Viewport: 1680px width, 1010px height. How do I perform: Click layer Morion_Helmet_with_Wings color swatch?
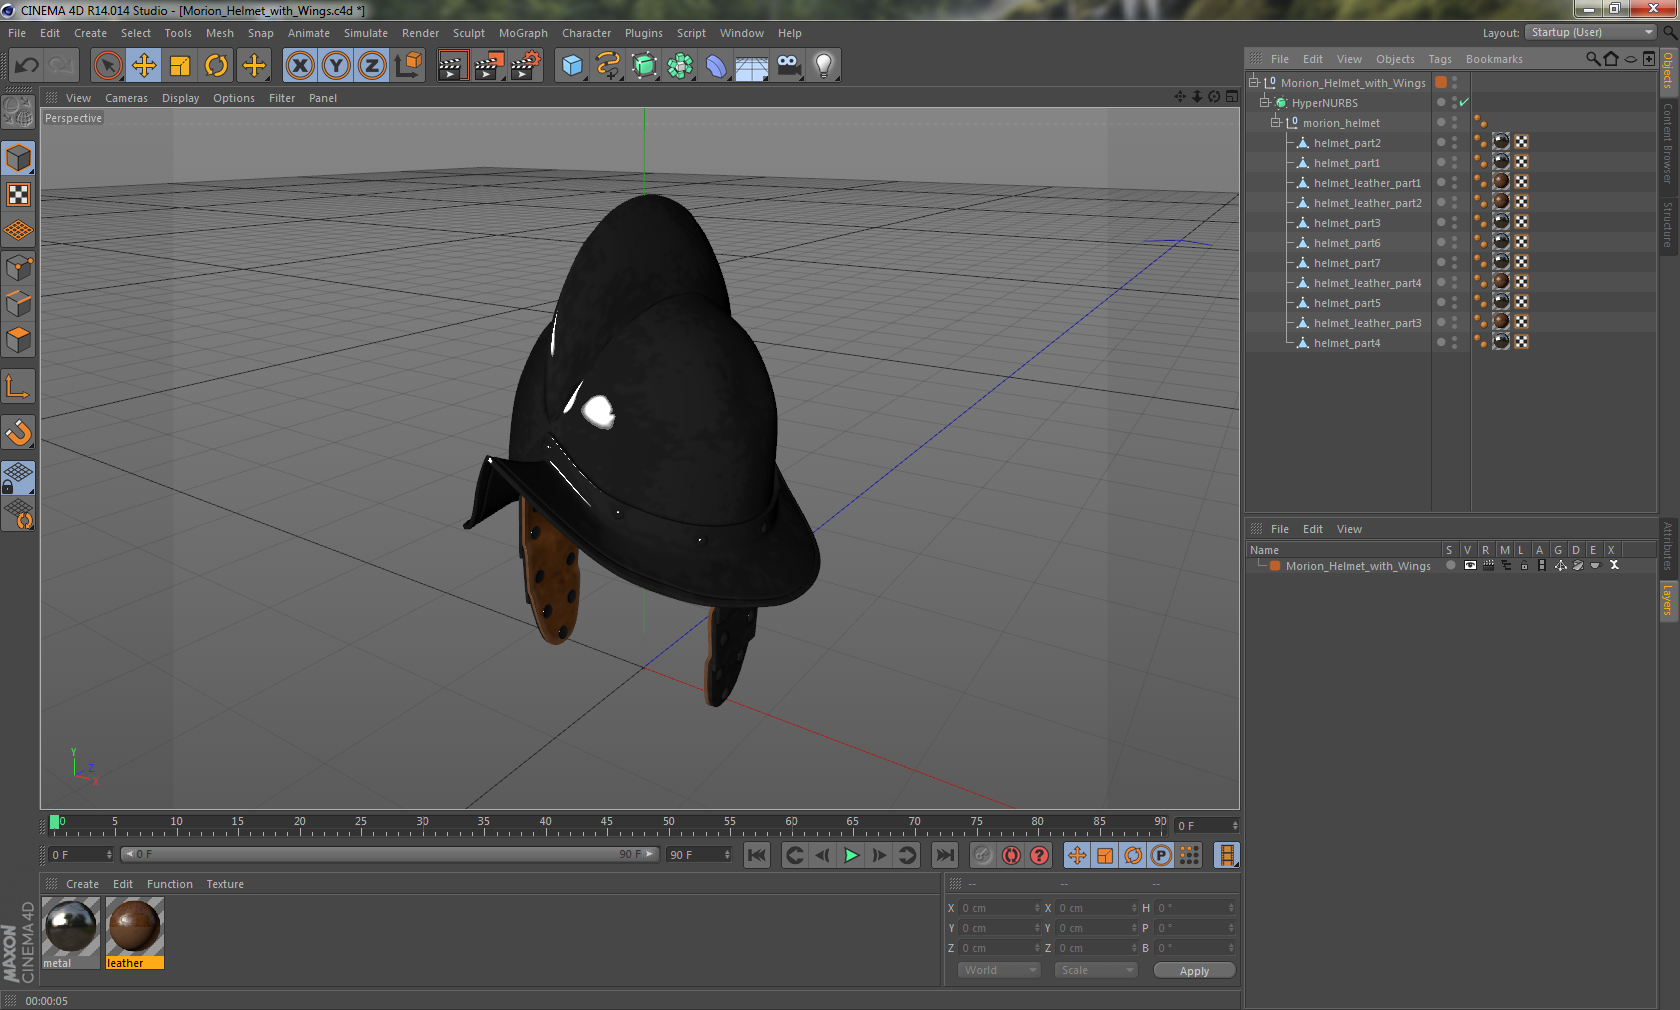pyautogui.click(x=1275, y=566)
